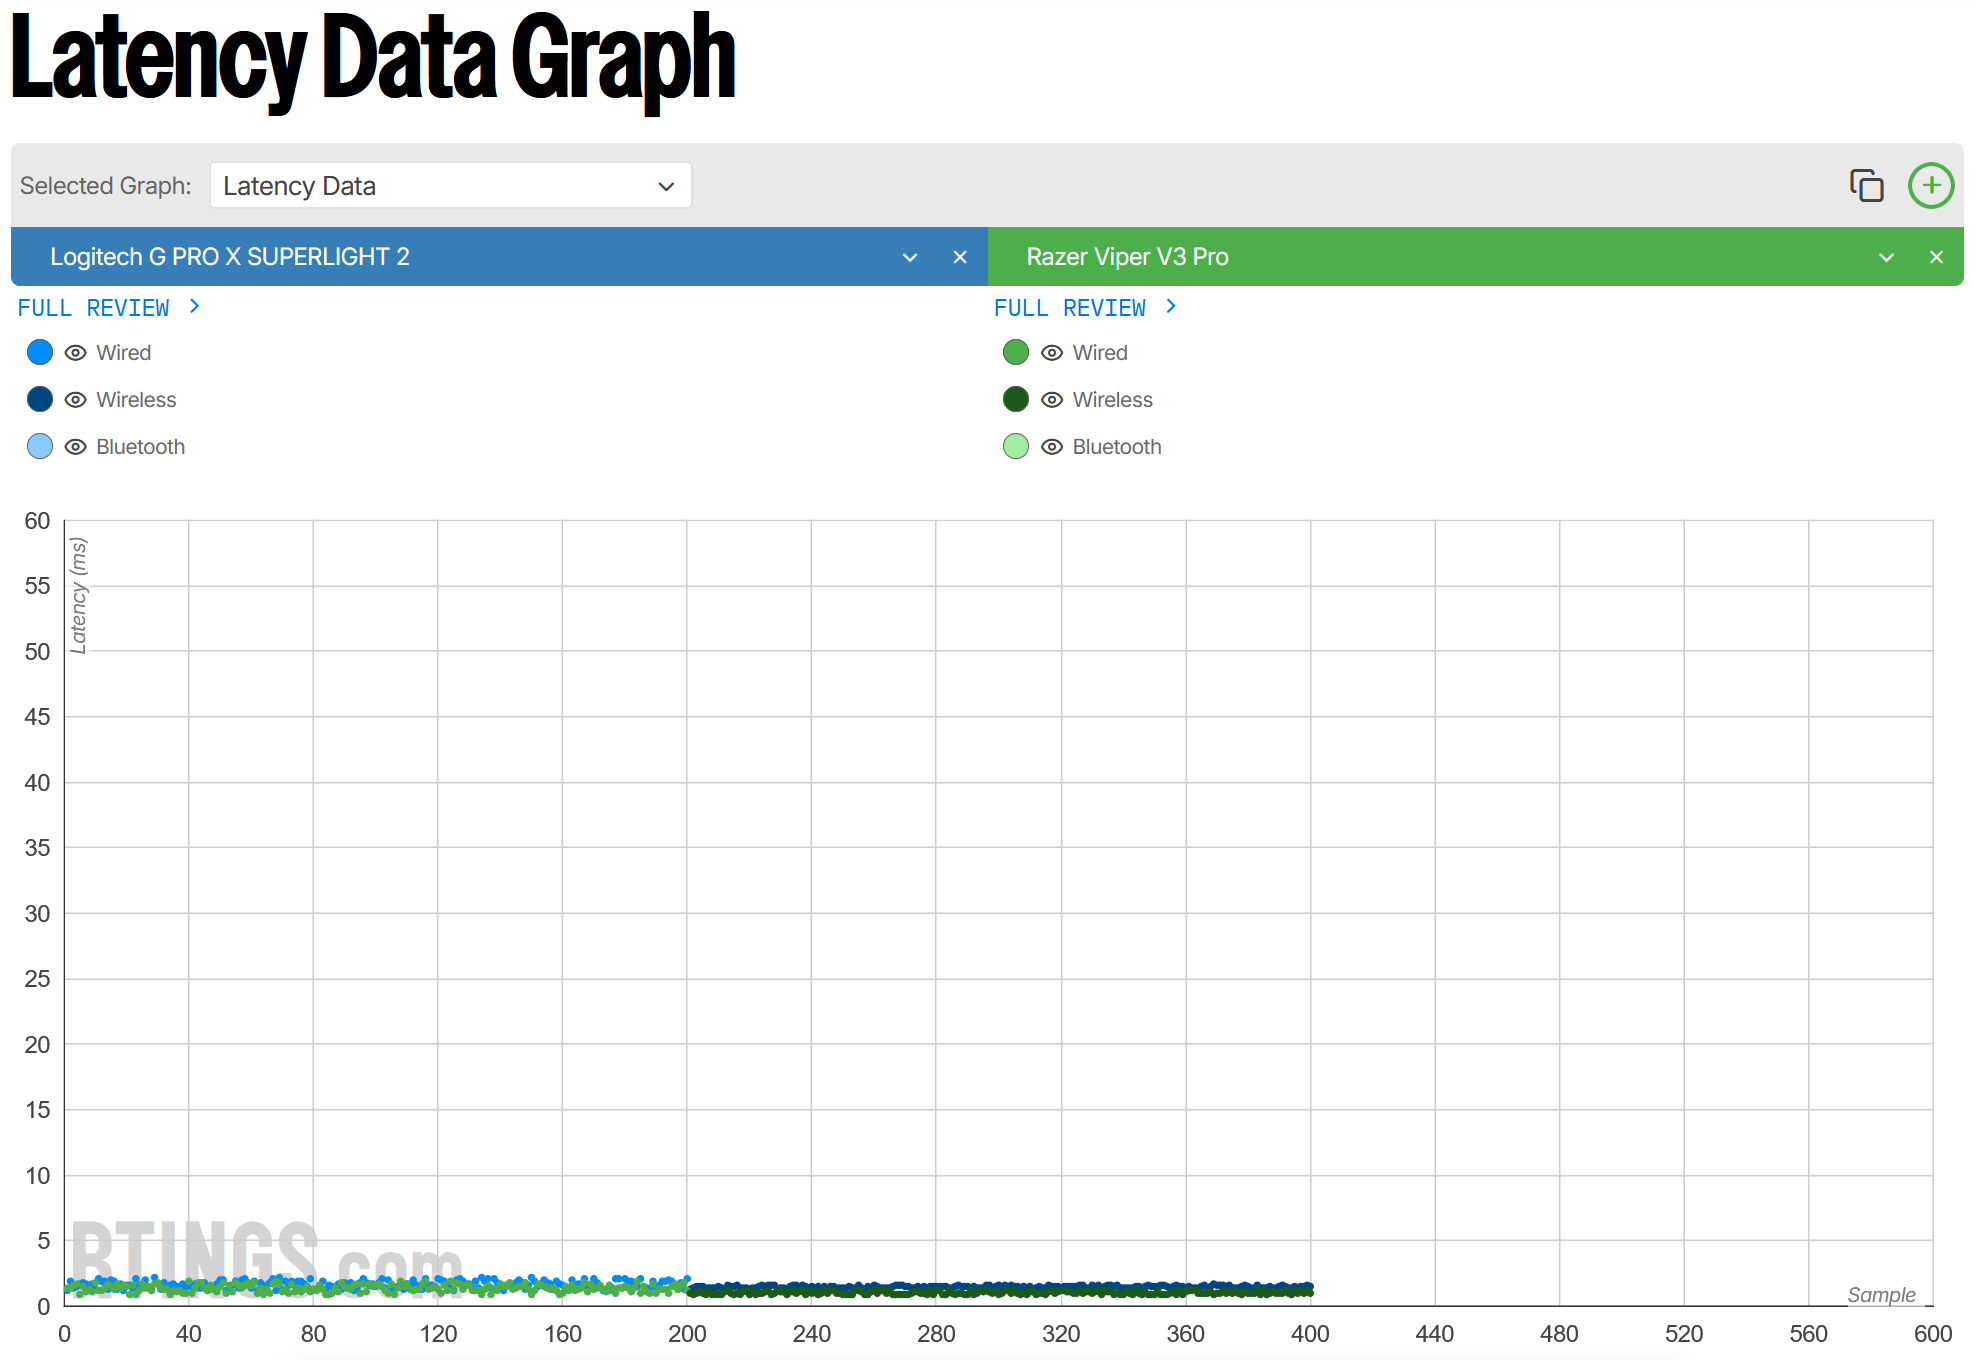
Task: Expand Logitech product selector chevron
Action: [x=910, y=257]
